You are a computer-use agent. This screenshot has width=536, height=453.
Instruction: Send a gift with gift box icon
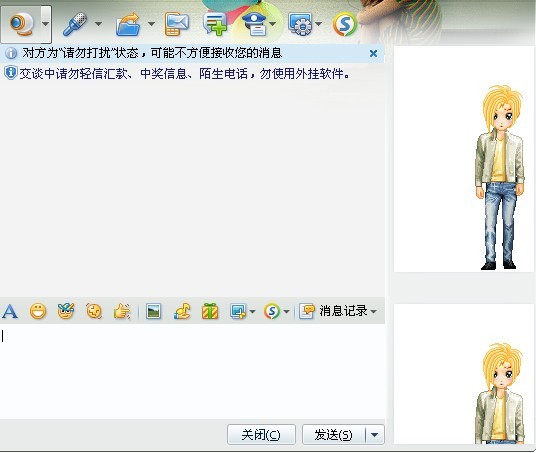point(210,311)
